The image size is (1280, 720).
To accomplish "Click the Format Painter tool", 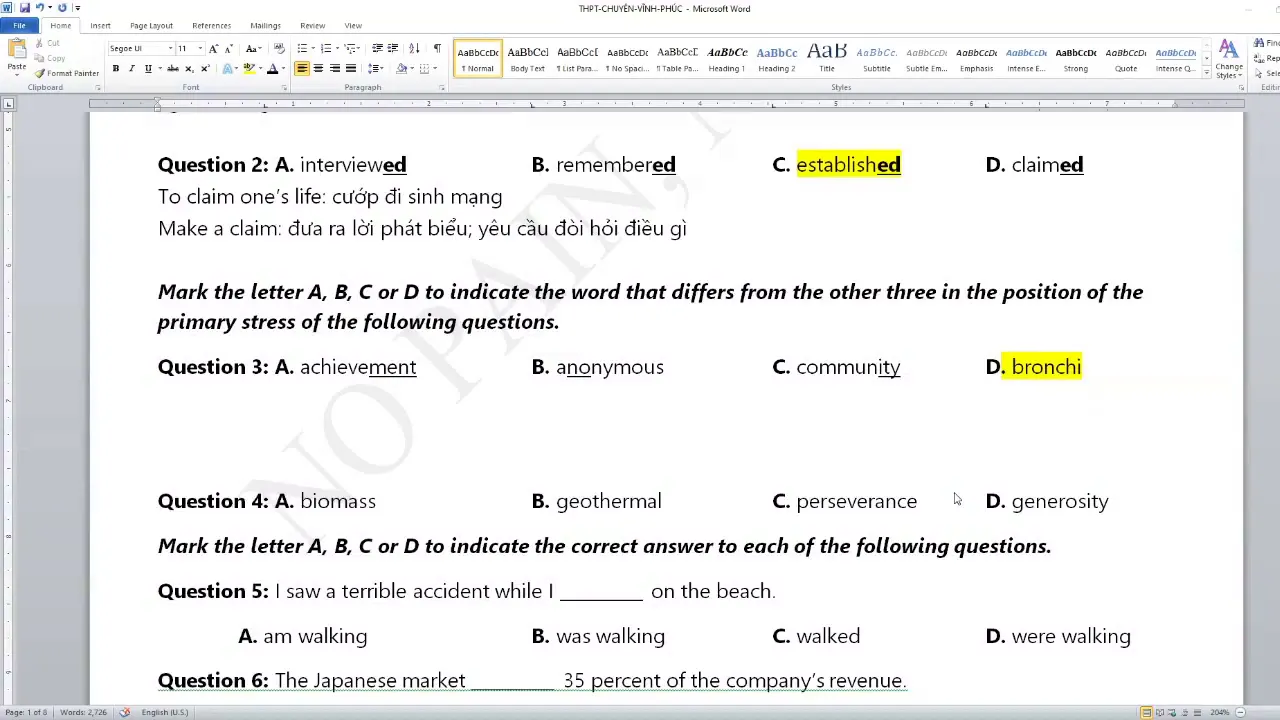I will coord(66,73).
